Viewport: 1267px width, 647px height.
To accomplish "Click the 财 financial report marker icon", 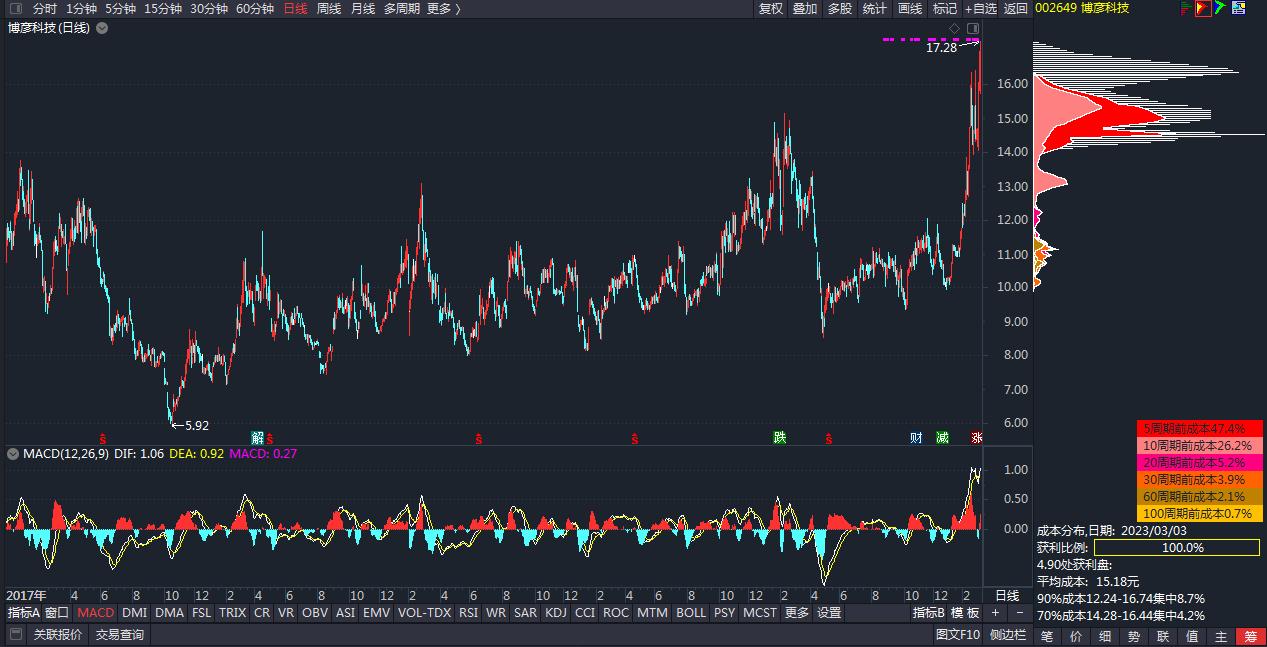I will 916,437.
